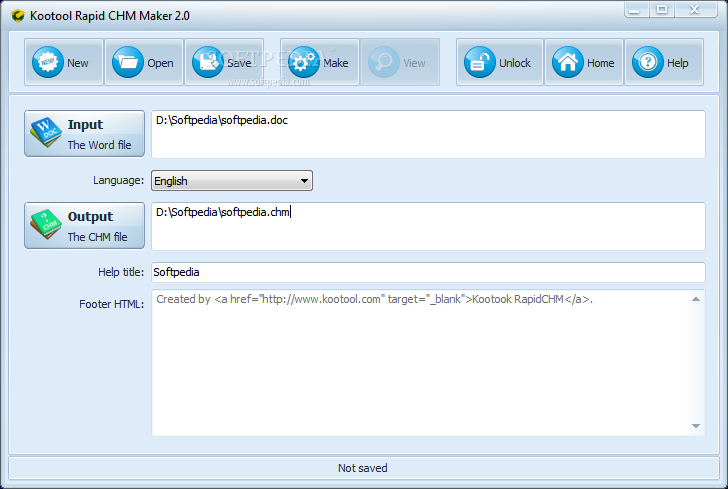Screen dimensions: 728x489
Task: Save the current project
Action: pyautogui.click(x=224, y=62)
